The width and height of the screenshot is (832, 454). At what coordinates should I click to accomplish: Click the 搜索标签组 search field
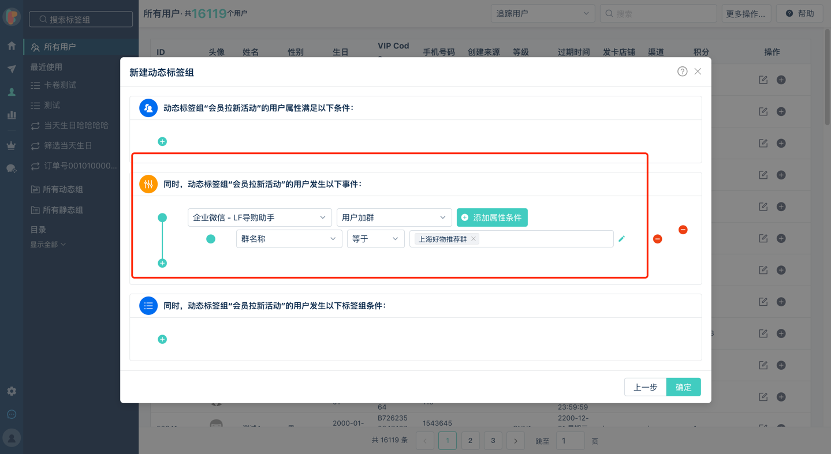[x=82, y=19]
